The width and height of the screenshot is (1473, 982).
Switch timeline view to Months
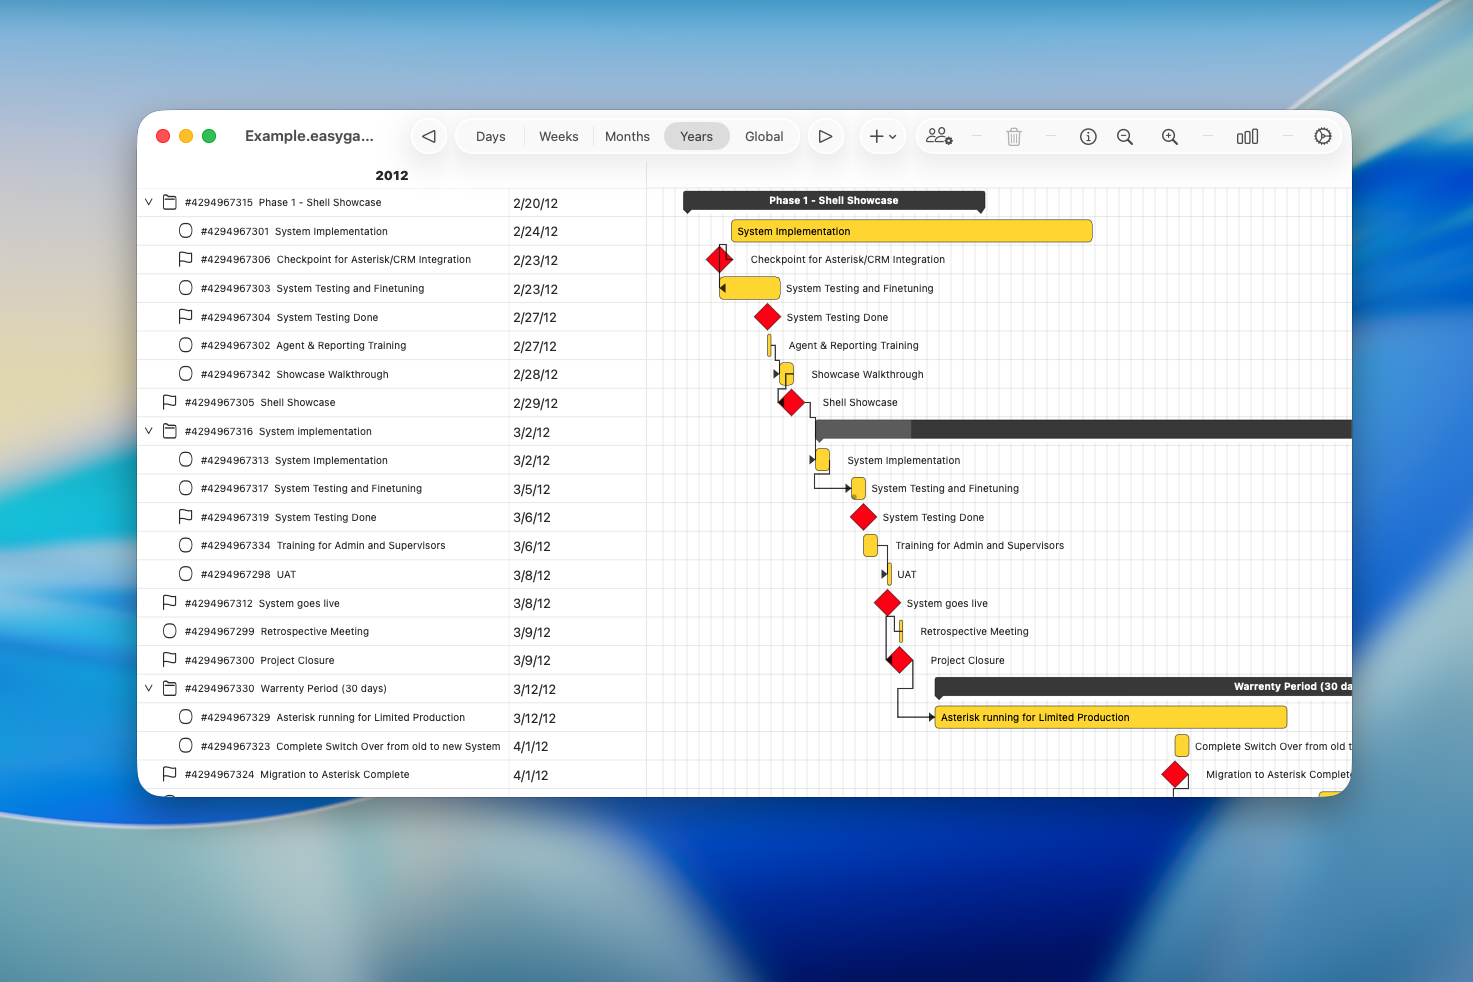[x=627, y=136]
